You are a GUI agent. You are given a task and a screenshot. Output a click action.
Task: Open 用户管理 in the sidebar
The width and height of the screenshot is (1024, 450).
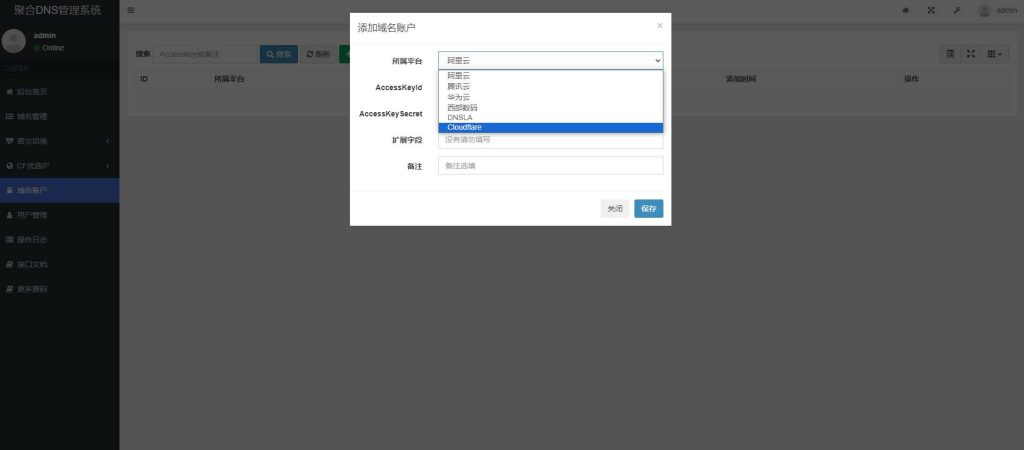(59, 215)
